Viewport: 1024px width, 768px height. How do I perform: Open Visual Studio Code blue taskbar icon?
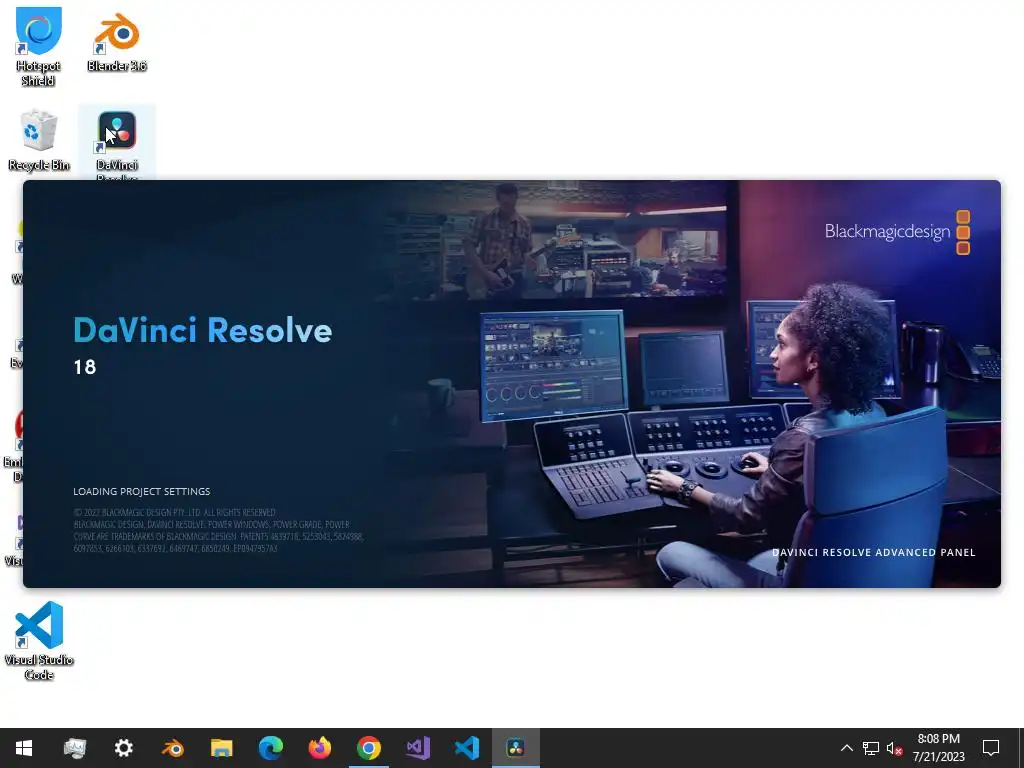pos(467,748)
